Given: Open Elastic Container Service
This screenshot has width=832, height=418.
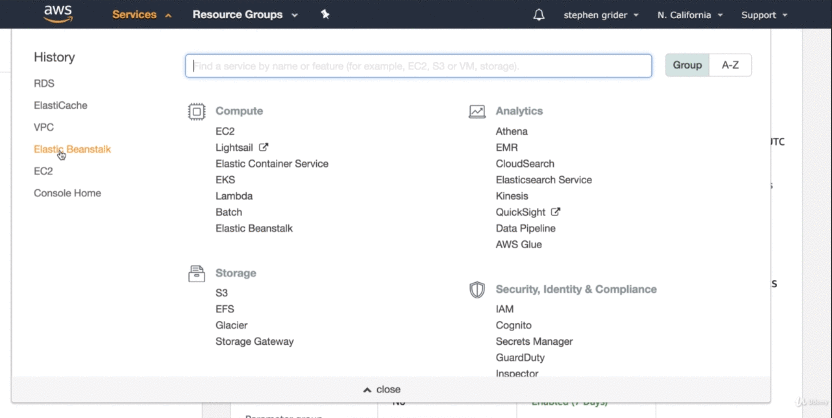Looking at the screenshot, I should [x=272, y=163].
